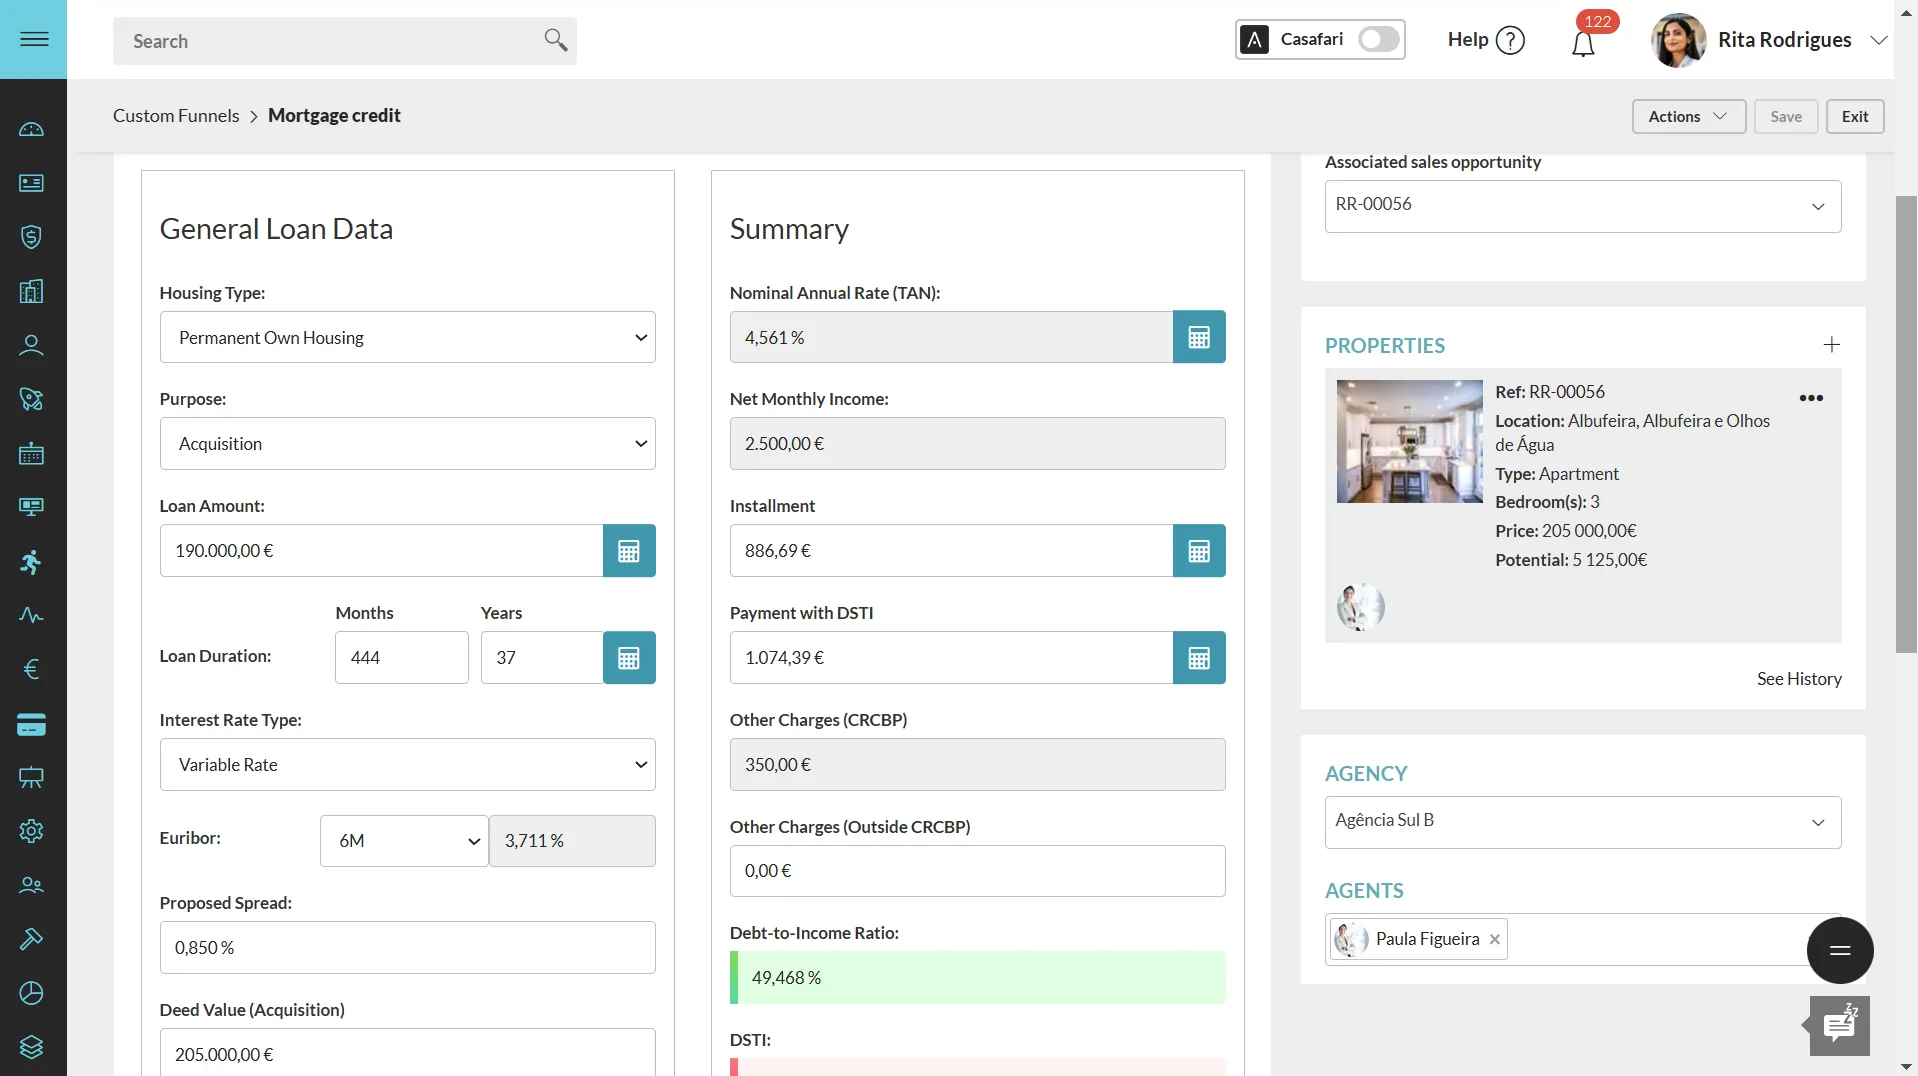The width and height of the screenshot is (1918, 1076).
Task: Click the plus icon in Properties
Action: tap(1832, 345)
